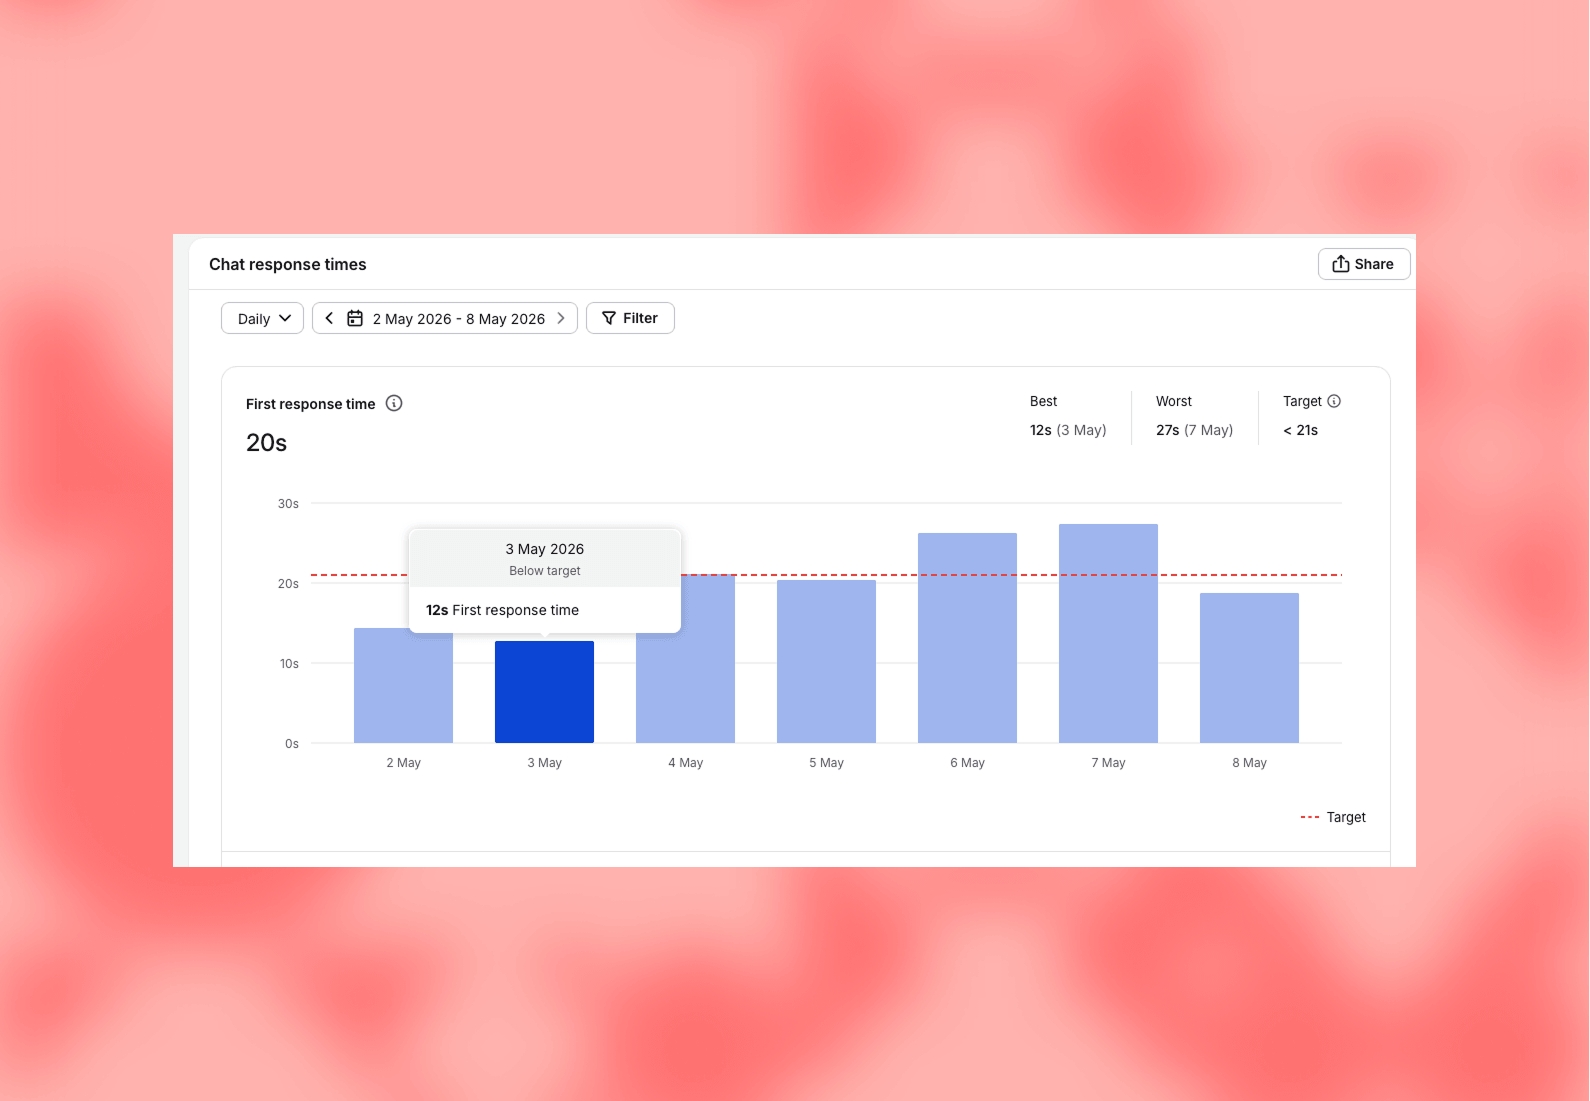Screen dimensions: 1590x1101
Task: Select the highlighted 3 May bar
Action: (544, 692)
